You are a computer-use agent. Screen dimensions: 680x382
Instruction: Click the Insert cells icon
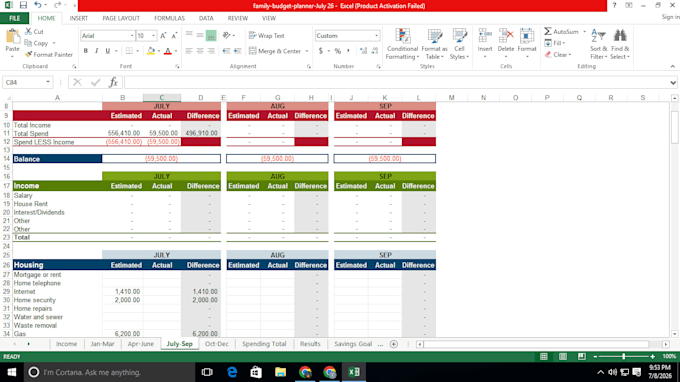click(x=485, y=36)
